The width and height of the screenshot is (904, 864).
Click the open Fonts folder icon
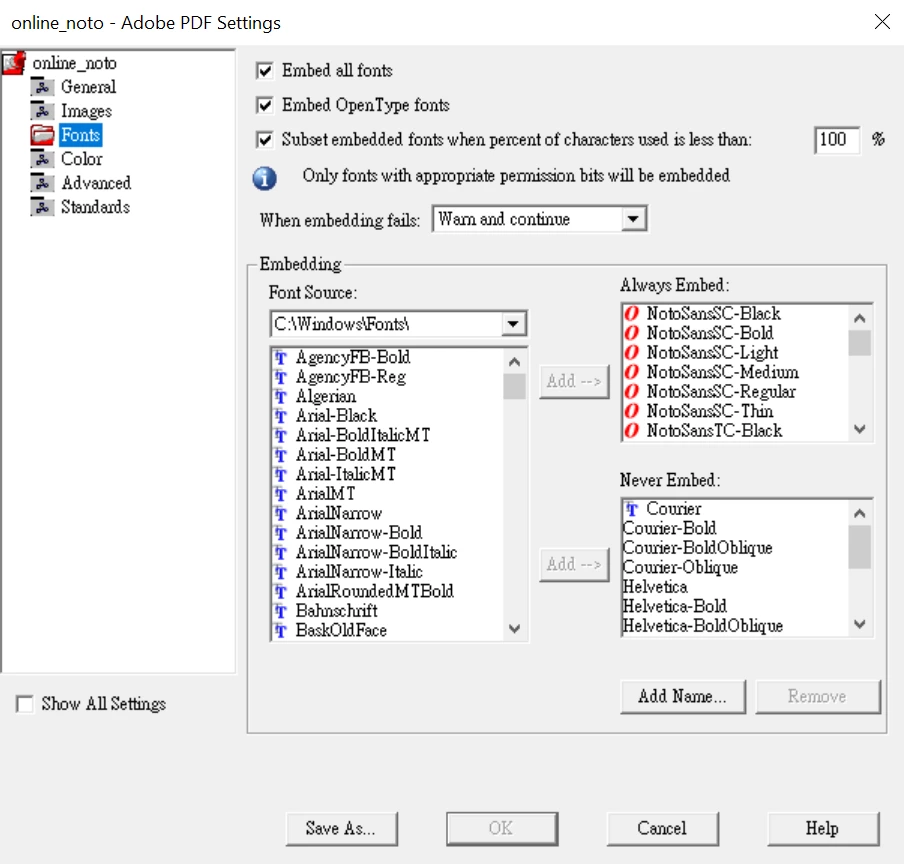click(x=42, y=135)
